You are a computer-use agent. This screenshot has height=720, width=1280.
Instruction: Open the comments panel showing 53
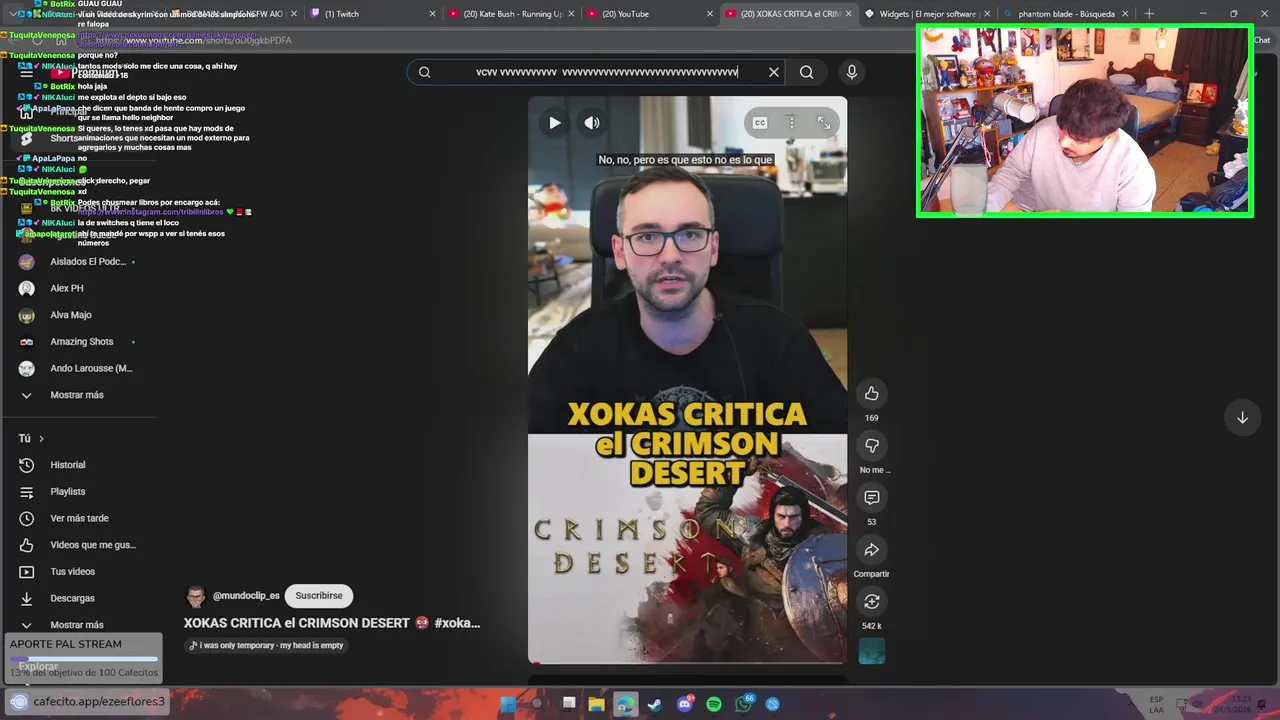[x=872, y=497]
